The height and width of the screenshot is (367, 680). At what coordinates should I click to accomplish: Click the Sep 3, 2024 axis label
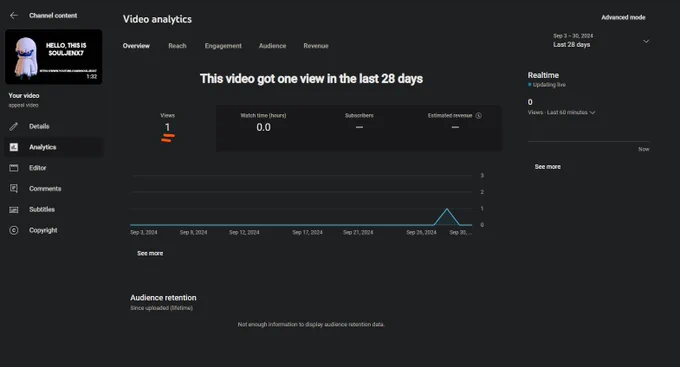[x=144, y=233]
